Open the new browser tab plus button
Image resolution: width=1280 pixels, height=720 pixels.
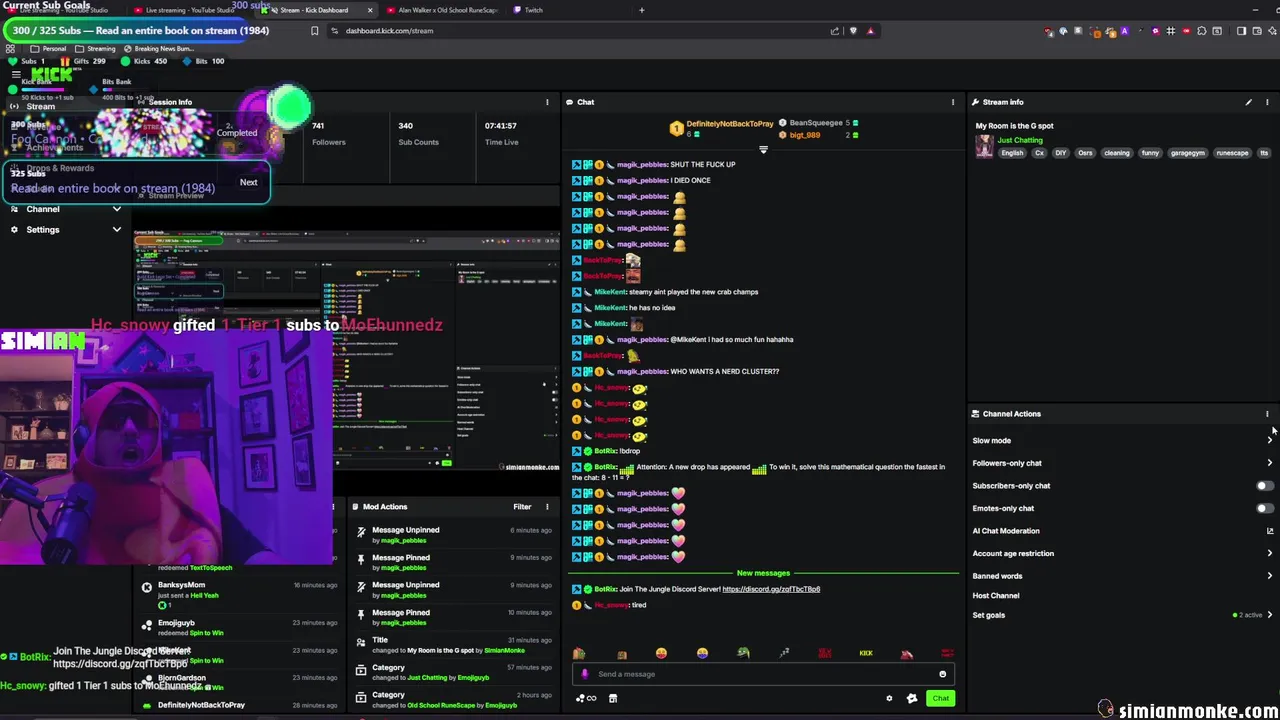(641, 10)
